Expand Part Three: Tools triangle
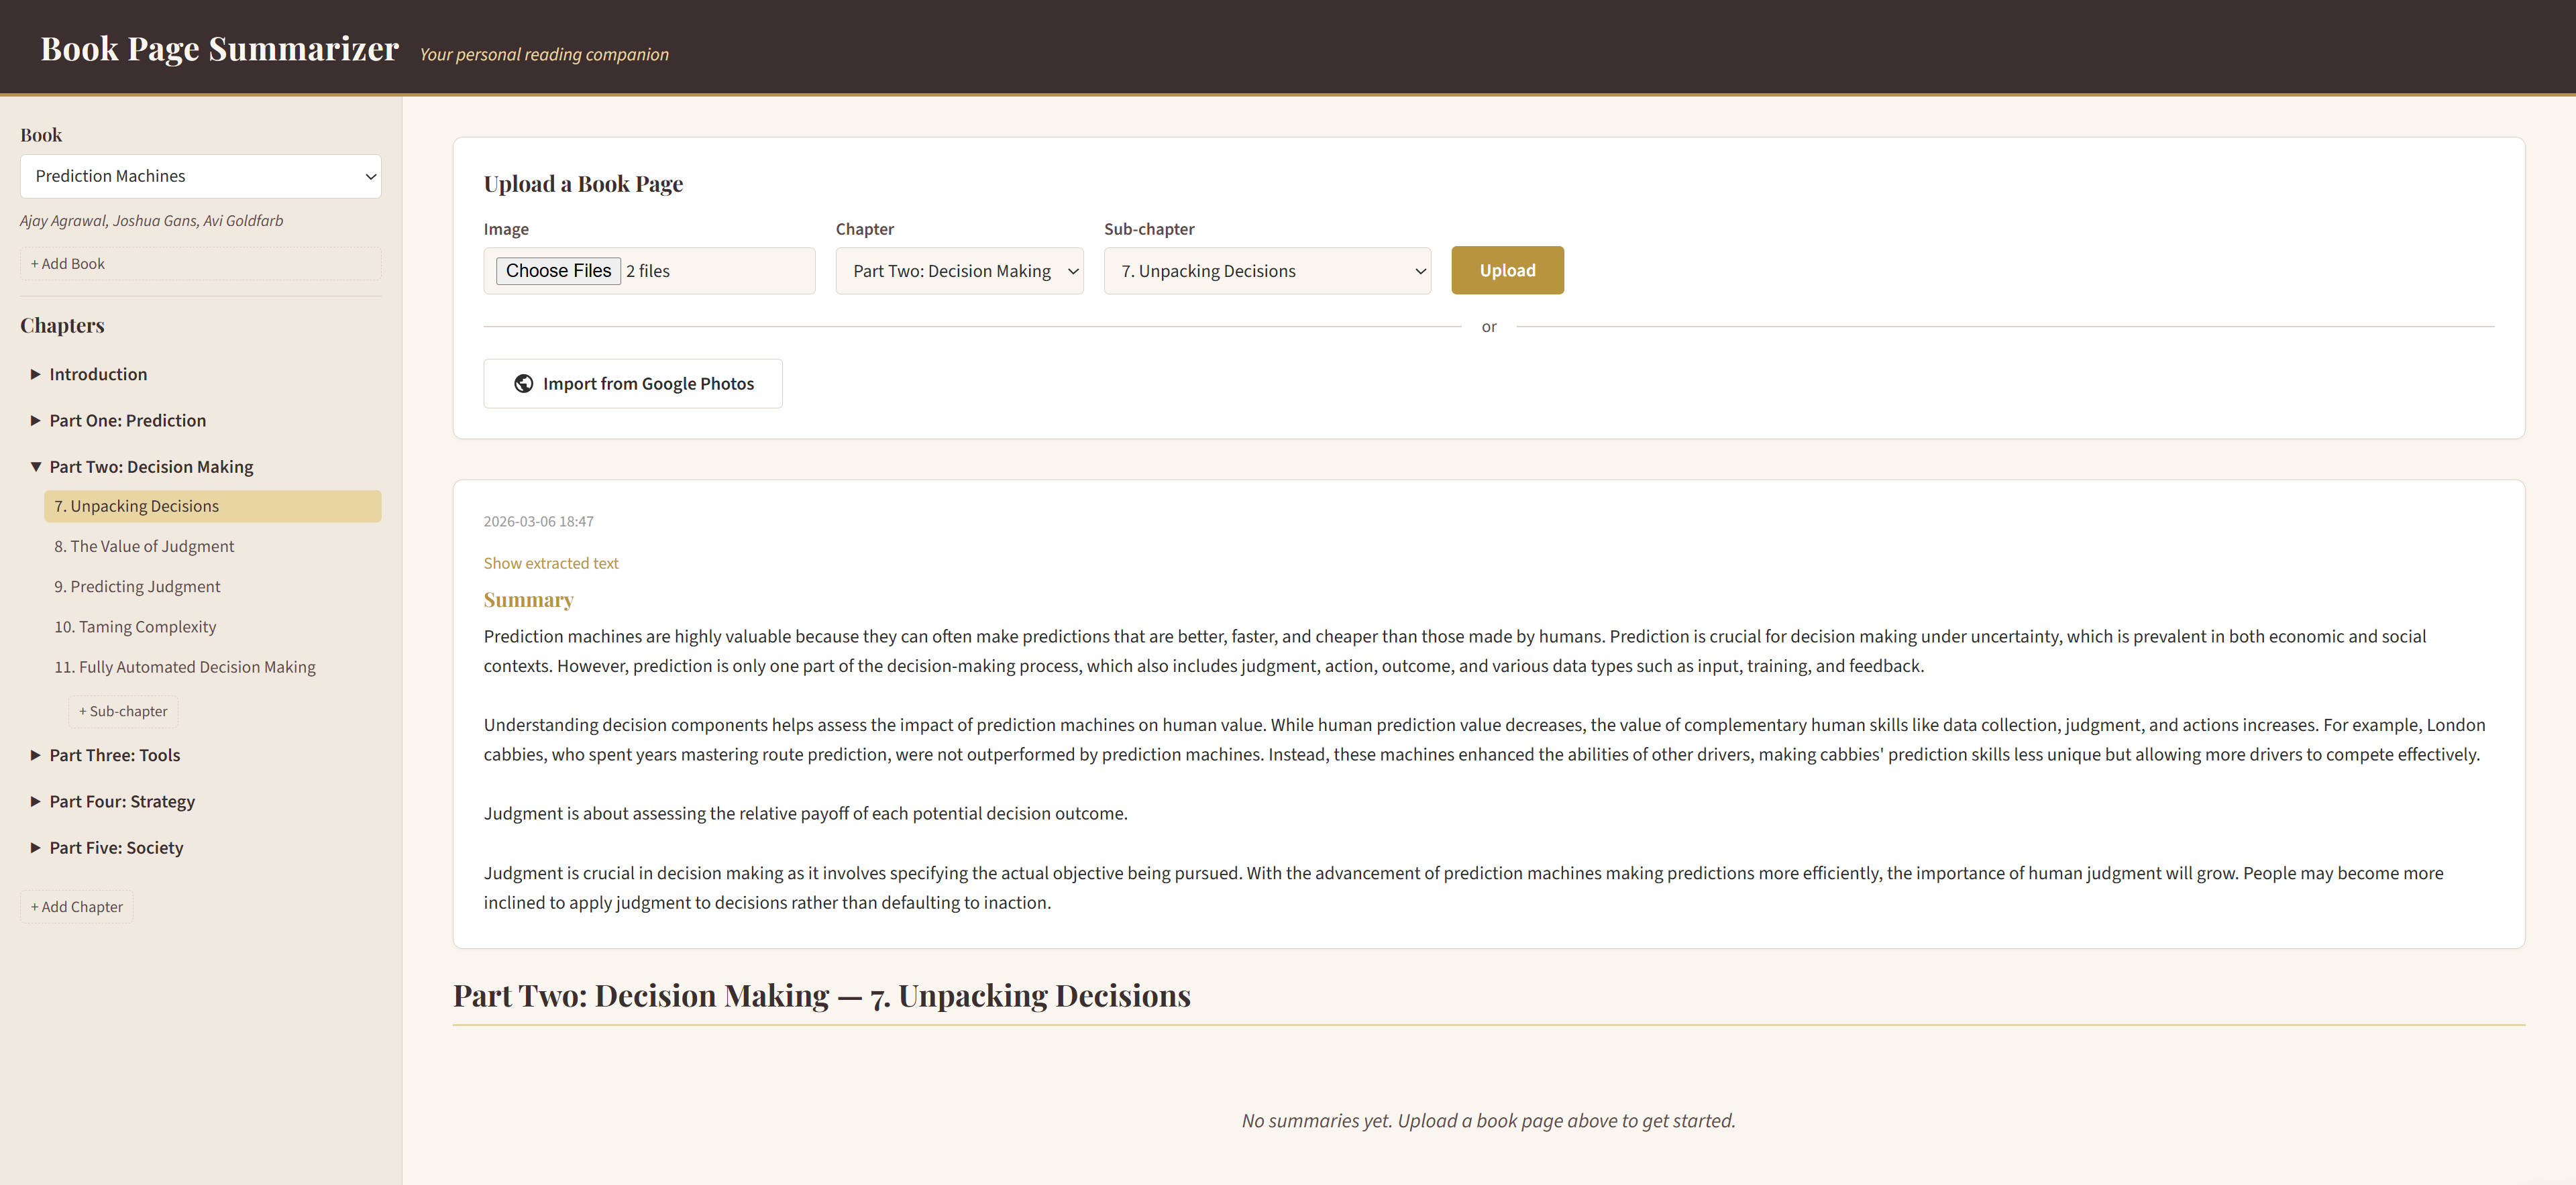 tap(36, 755)
